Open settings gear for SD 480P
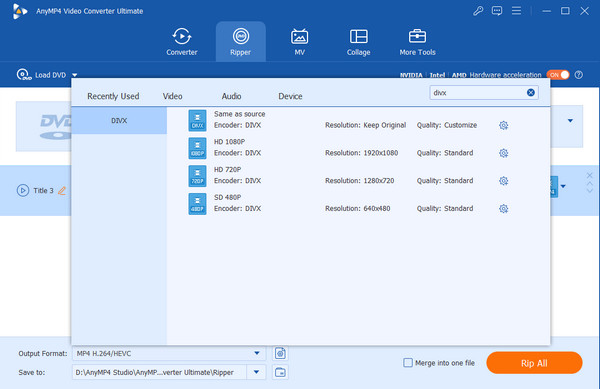 (x=504, y=209)
